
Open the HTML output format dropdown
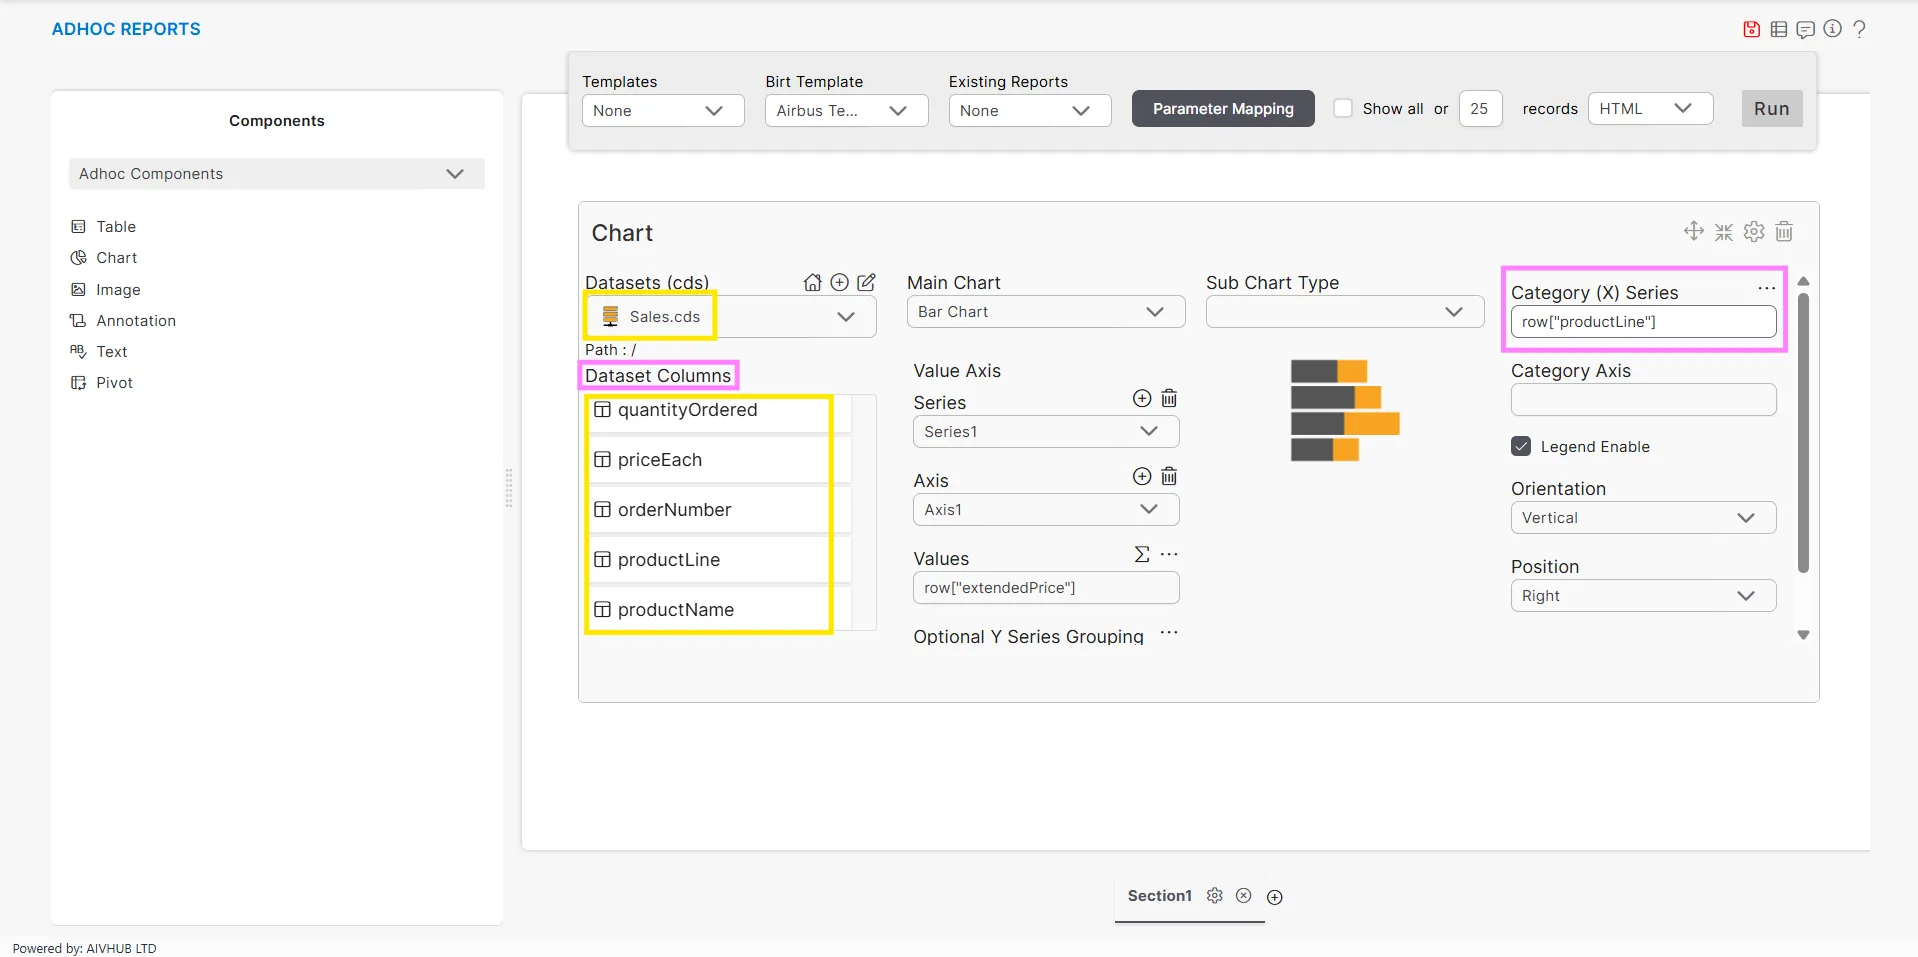click(1649, 109)
